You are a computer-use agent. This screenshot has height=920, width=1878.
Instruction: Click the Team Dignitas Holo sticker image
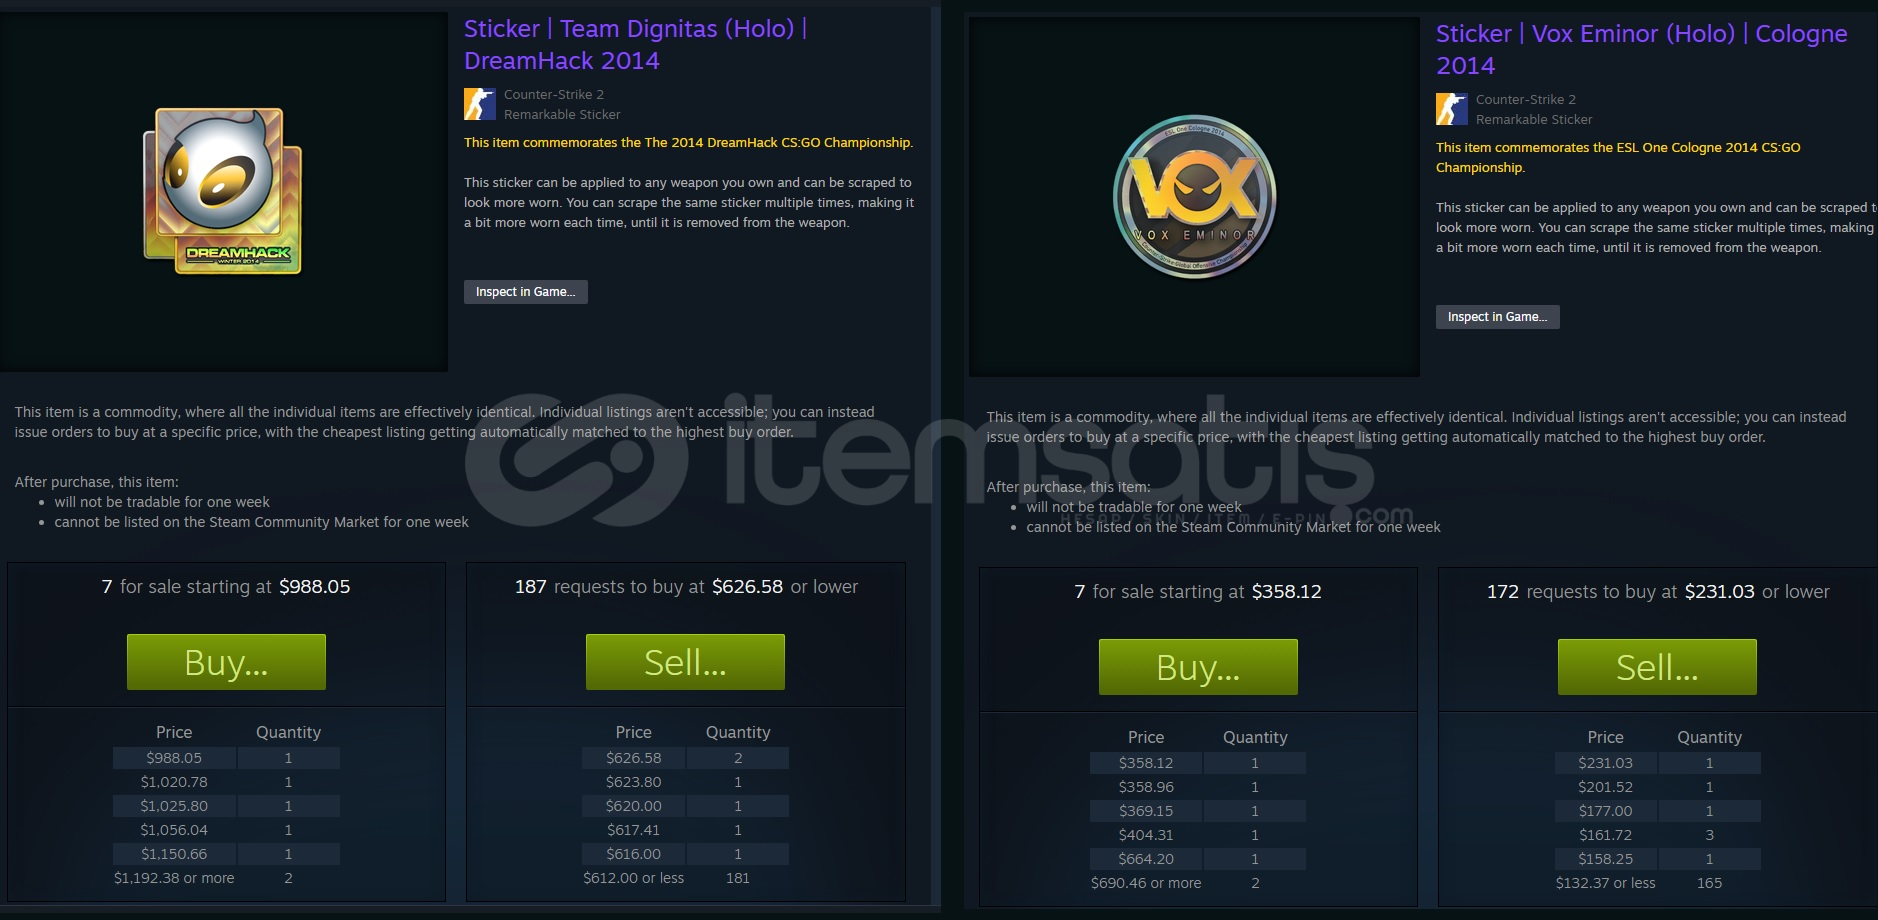pyautogui.click(x=223, y=191)
